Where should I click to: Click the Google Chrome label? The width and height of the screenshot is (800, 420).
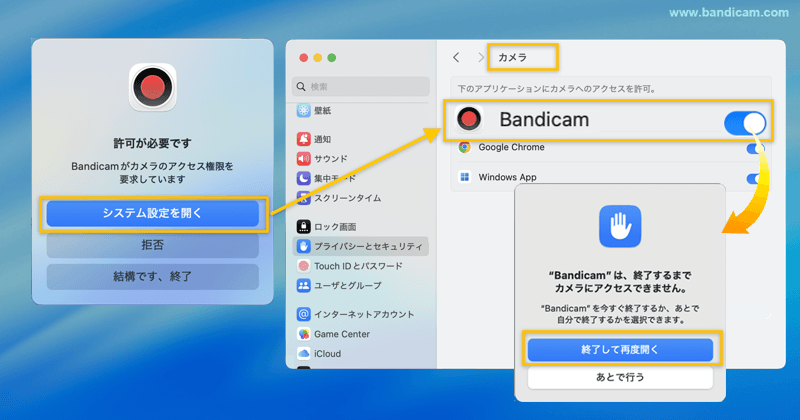point(511,147)
